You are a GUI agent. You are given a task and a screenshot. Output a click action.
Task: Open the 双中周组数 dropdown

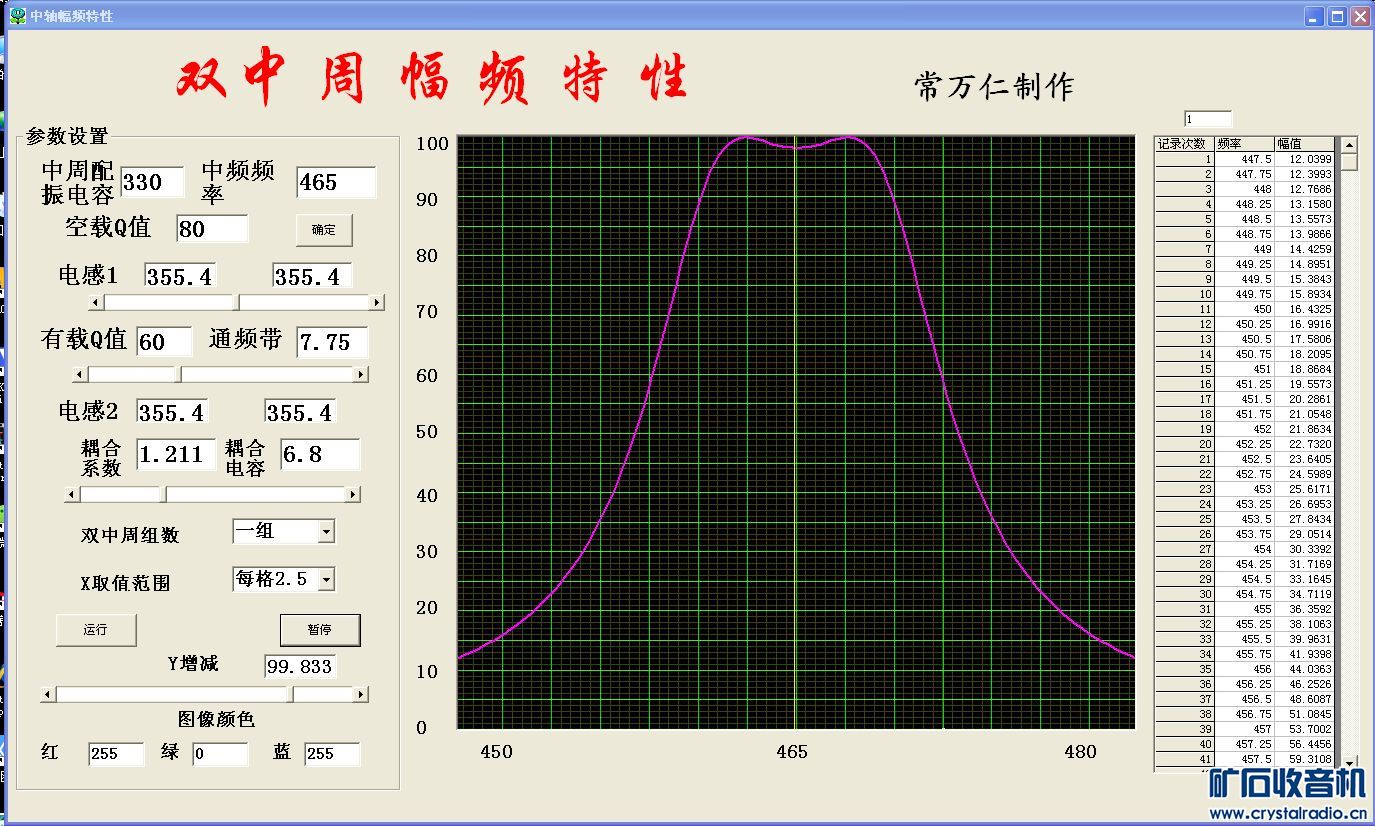point(326,532)
